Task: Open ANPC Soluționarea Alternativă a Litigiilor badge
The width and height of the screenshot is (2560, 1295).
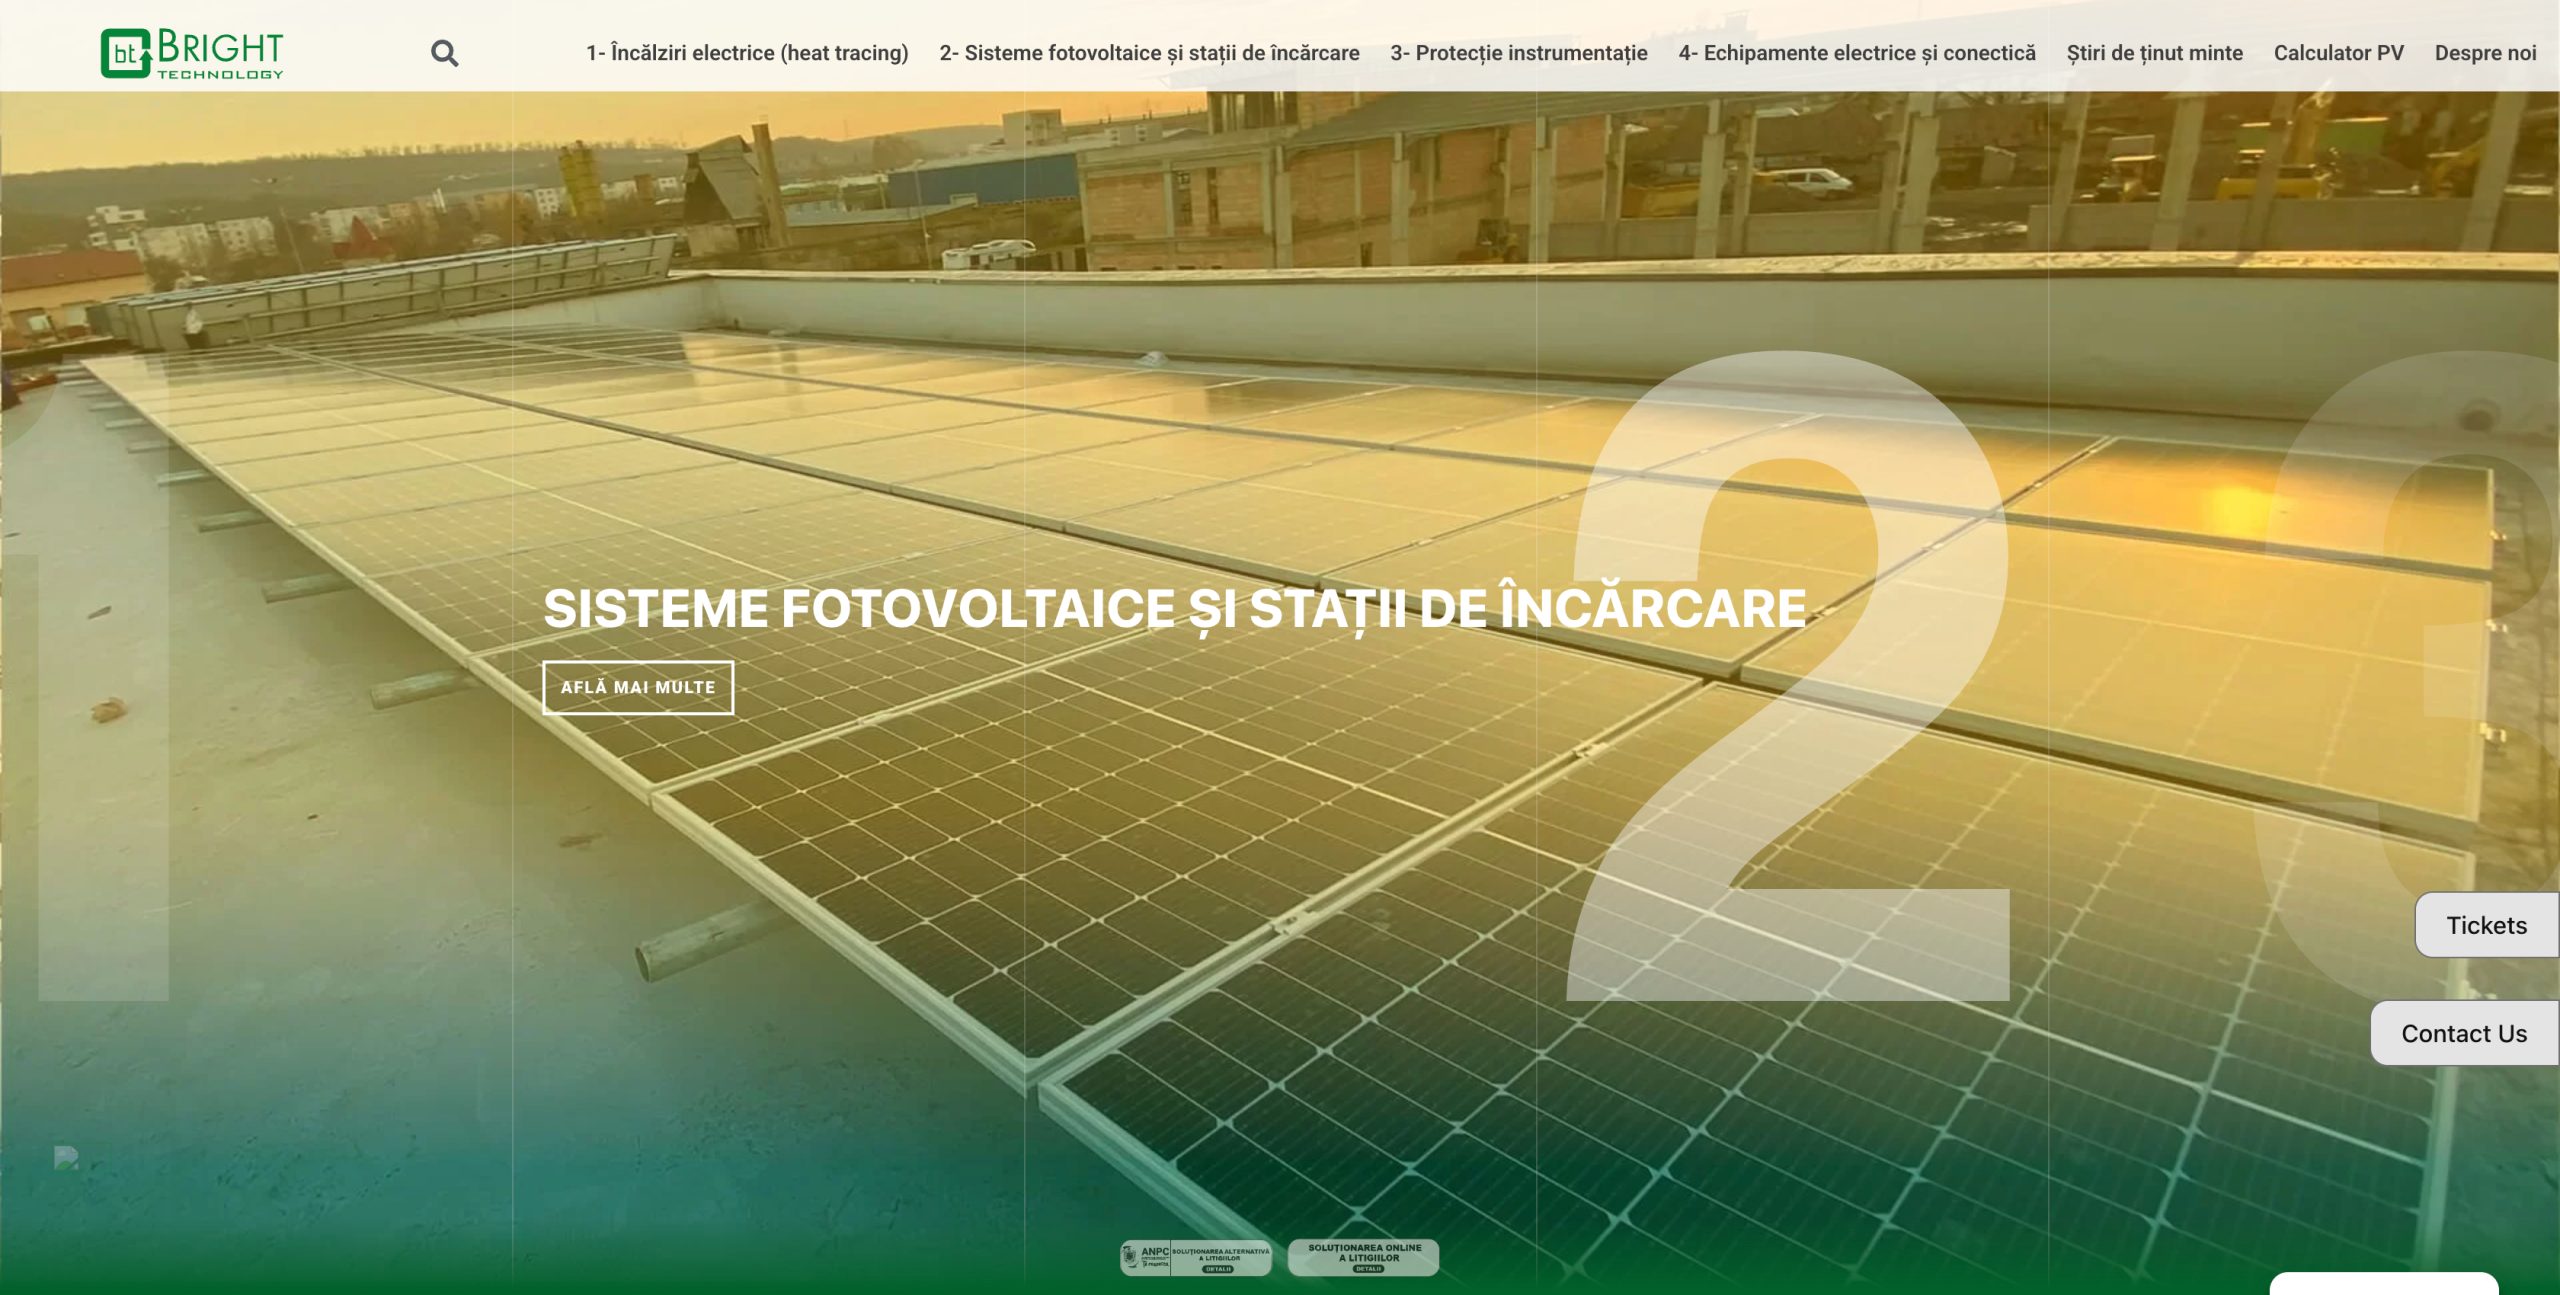Action: coord(1196,1258)
